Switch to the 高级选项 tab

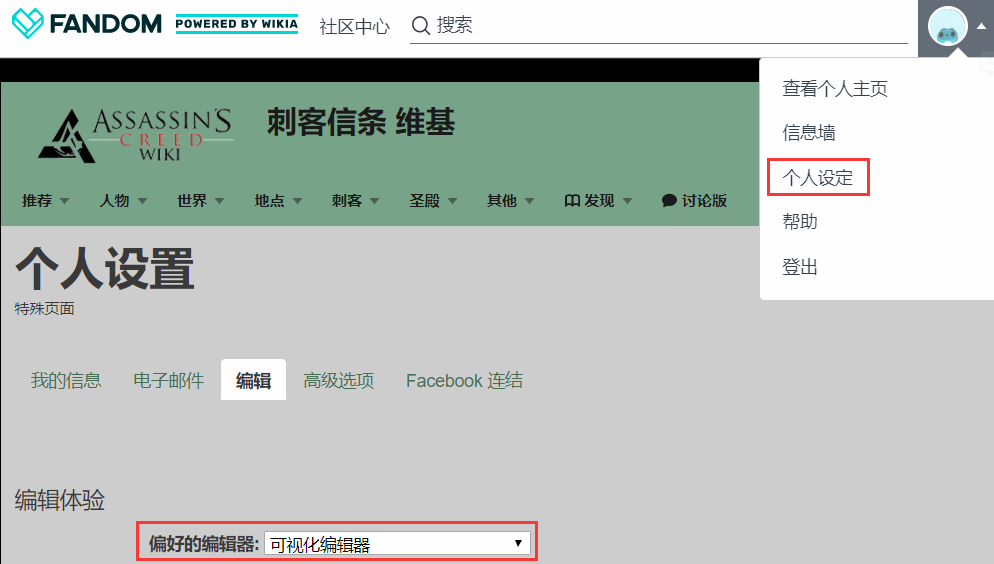coord(339,380)
